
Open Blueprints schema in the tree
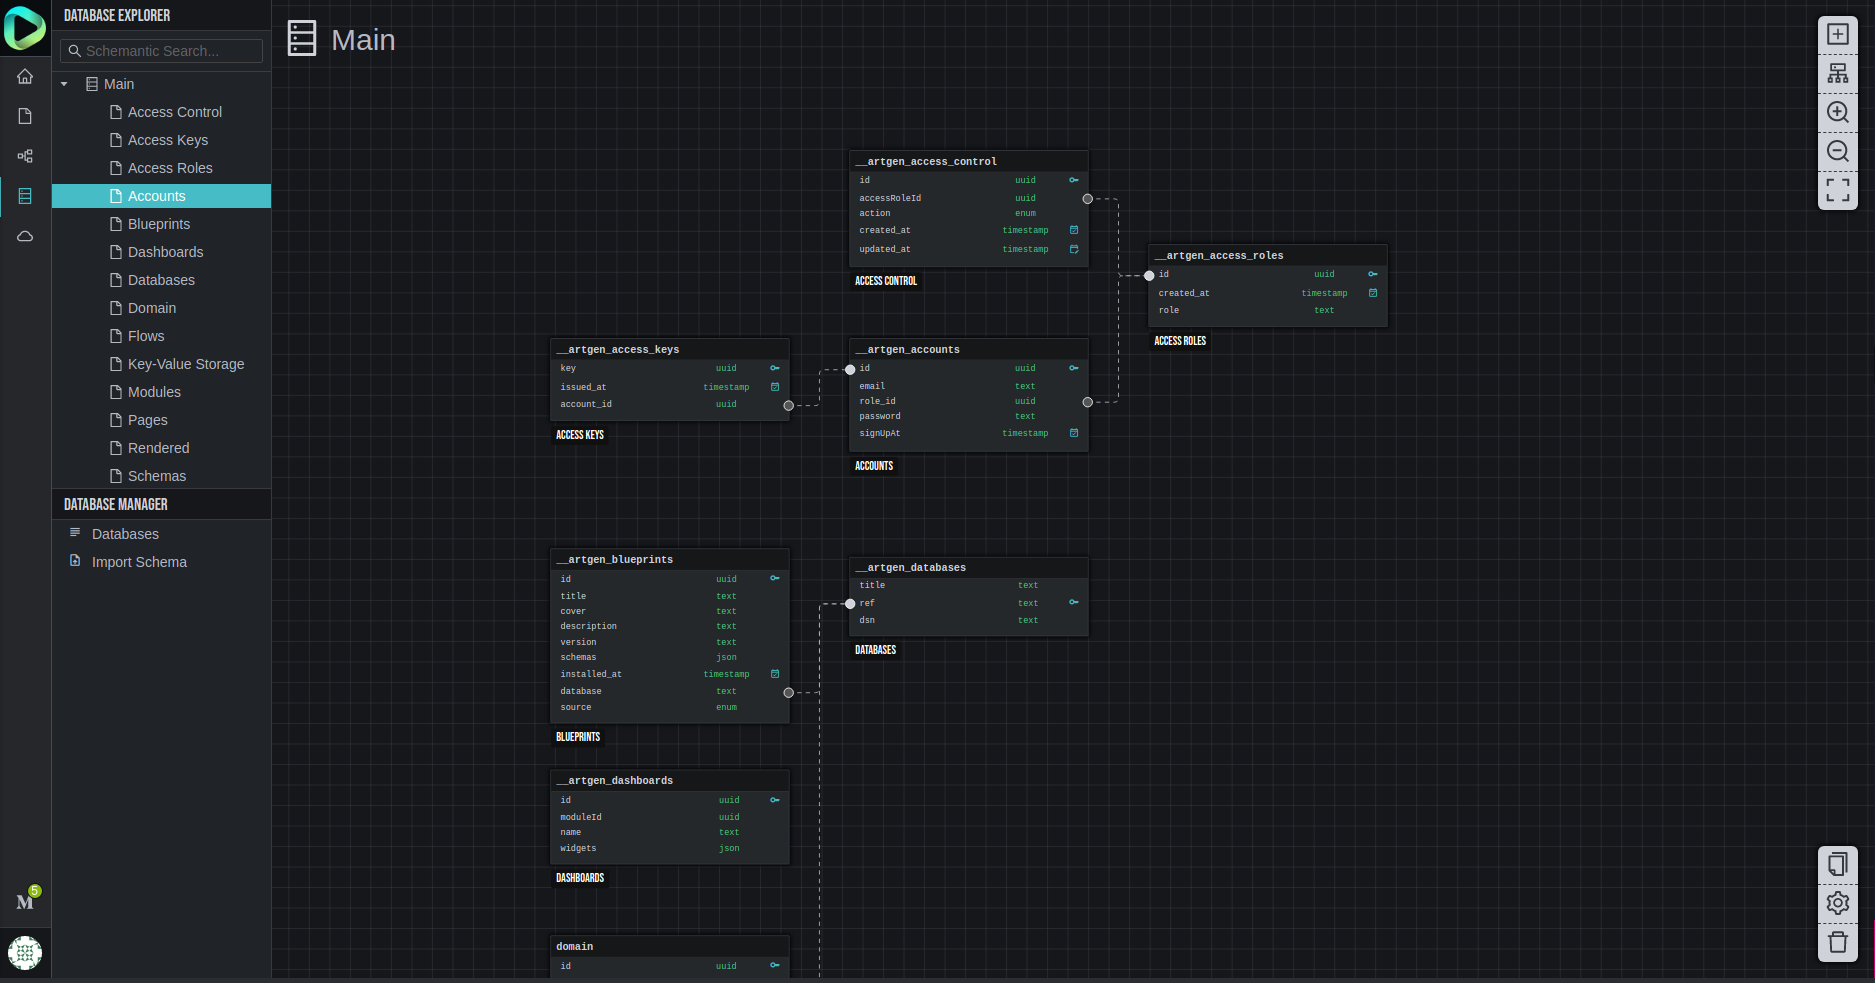click(x=158, y=224)
